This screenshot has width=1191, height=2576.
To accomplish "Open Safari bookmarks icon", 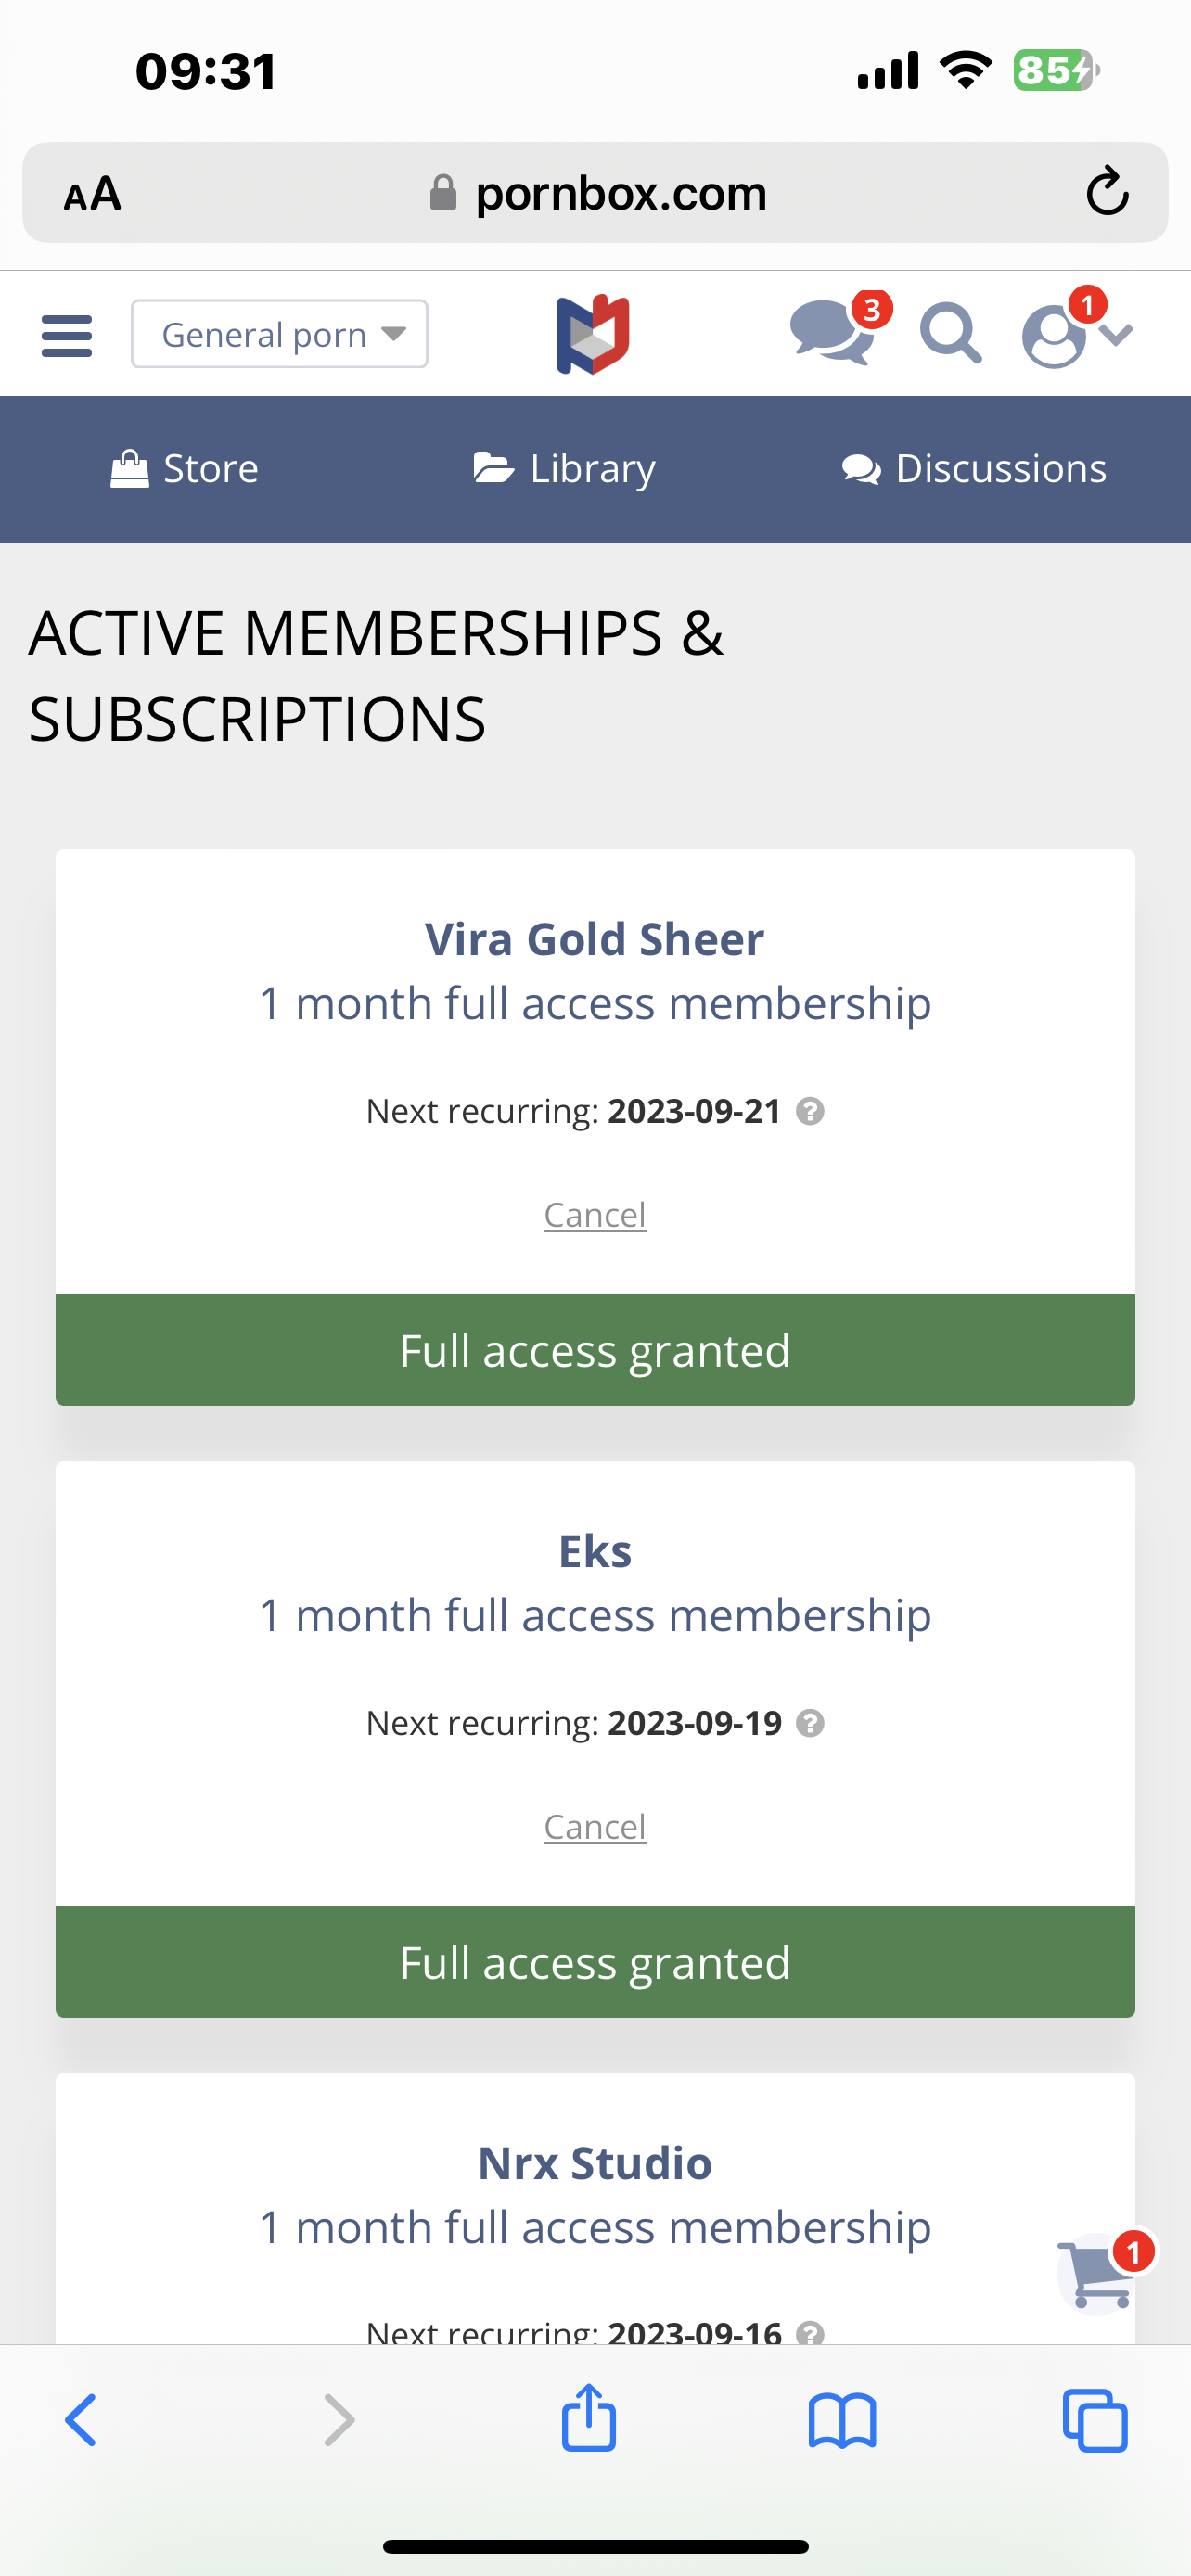I will [x=842, y=2420].
